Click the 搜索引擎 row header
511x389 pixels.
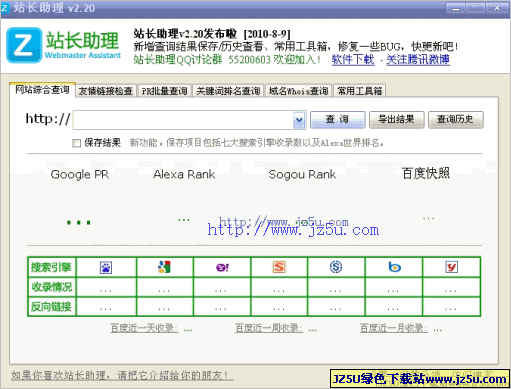tap(52, 267)
